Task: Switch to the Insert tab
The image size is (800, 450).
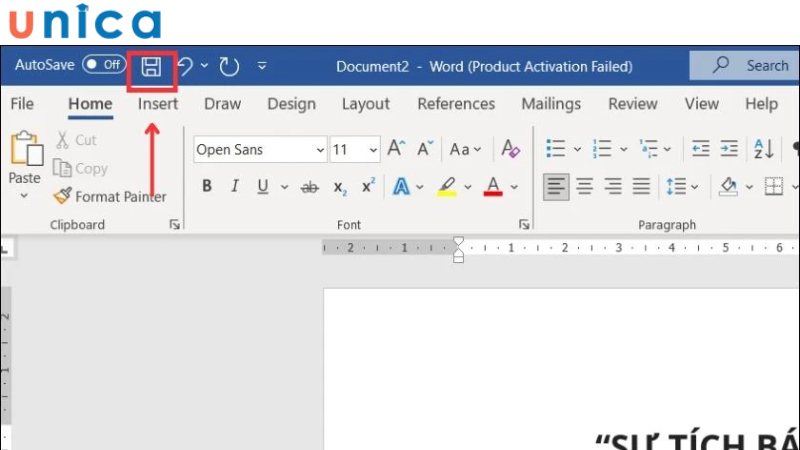Action: (x=158, y=104)
